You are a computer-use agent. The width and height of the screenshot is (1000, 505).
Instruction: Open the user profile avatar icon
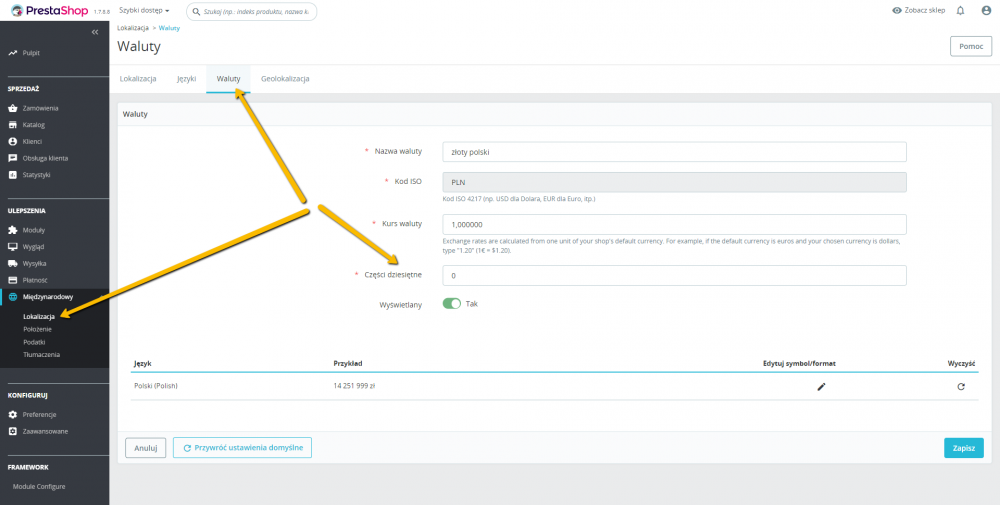pos(986,11)
